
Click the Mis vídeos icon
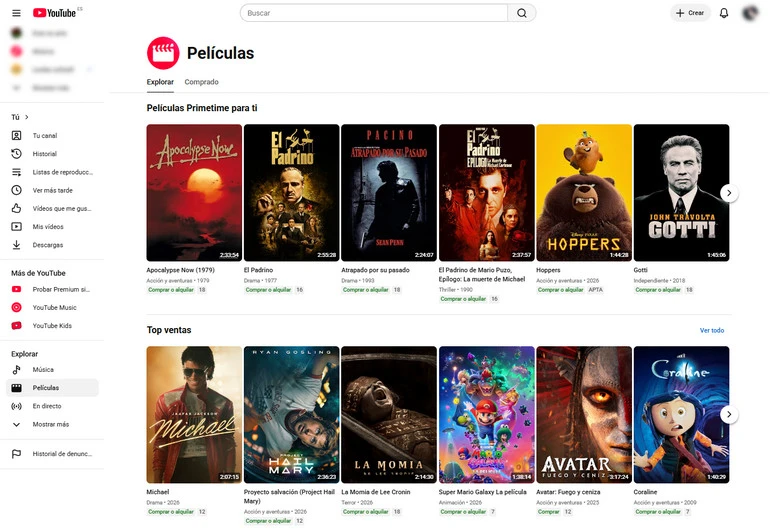pyautogui.click(x=16, y=226)
